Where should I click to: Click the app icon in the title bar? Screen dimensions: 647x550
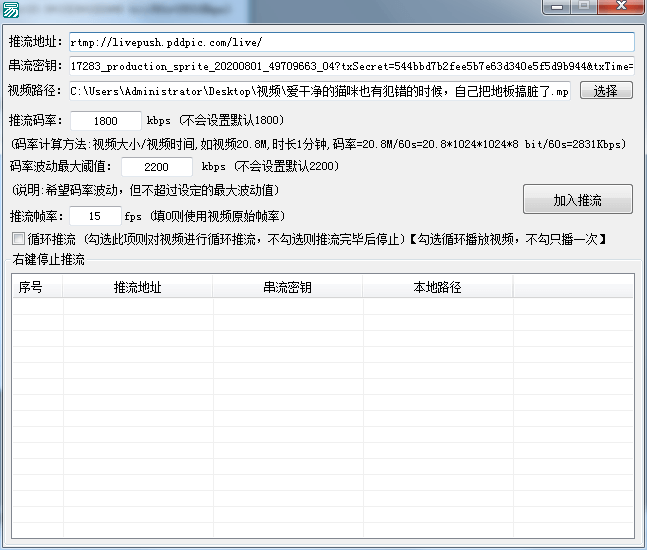(11, 9)
